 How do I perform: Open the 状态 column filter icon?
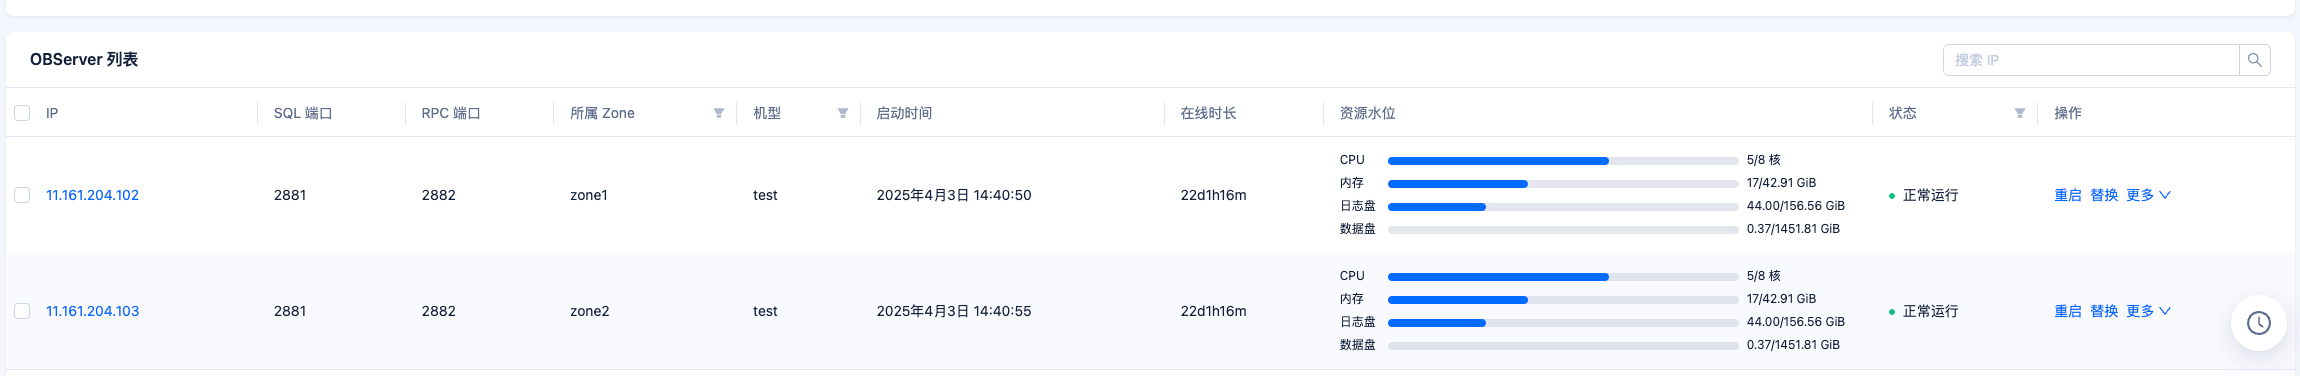click(x=2020, y=113)
